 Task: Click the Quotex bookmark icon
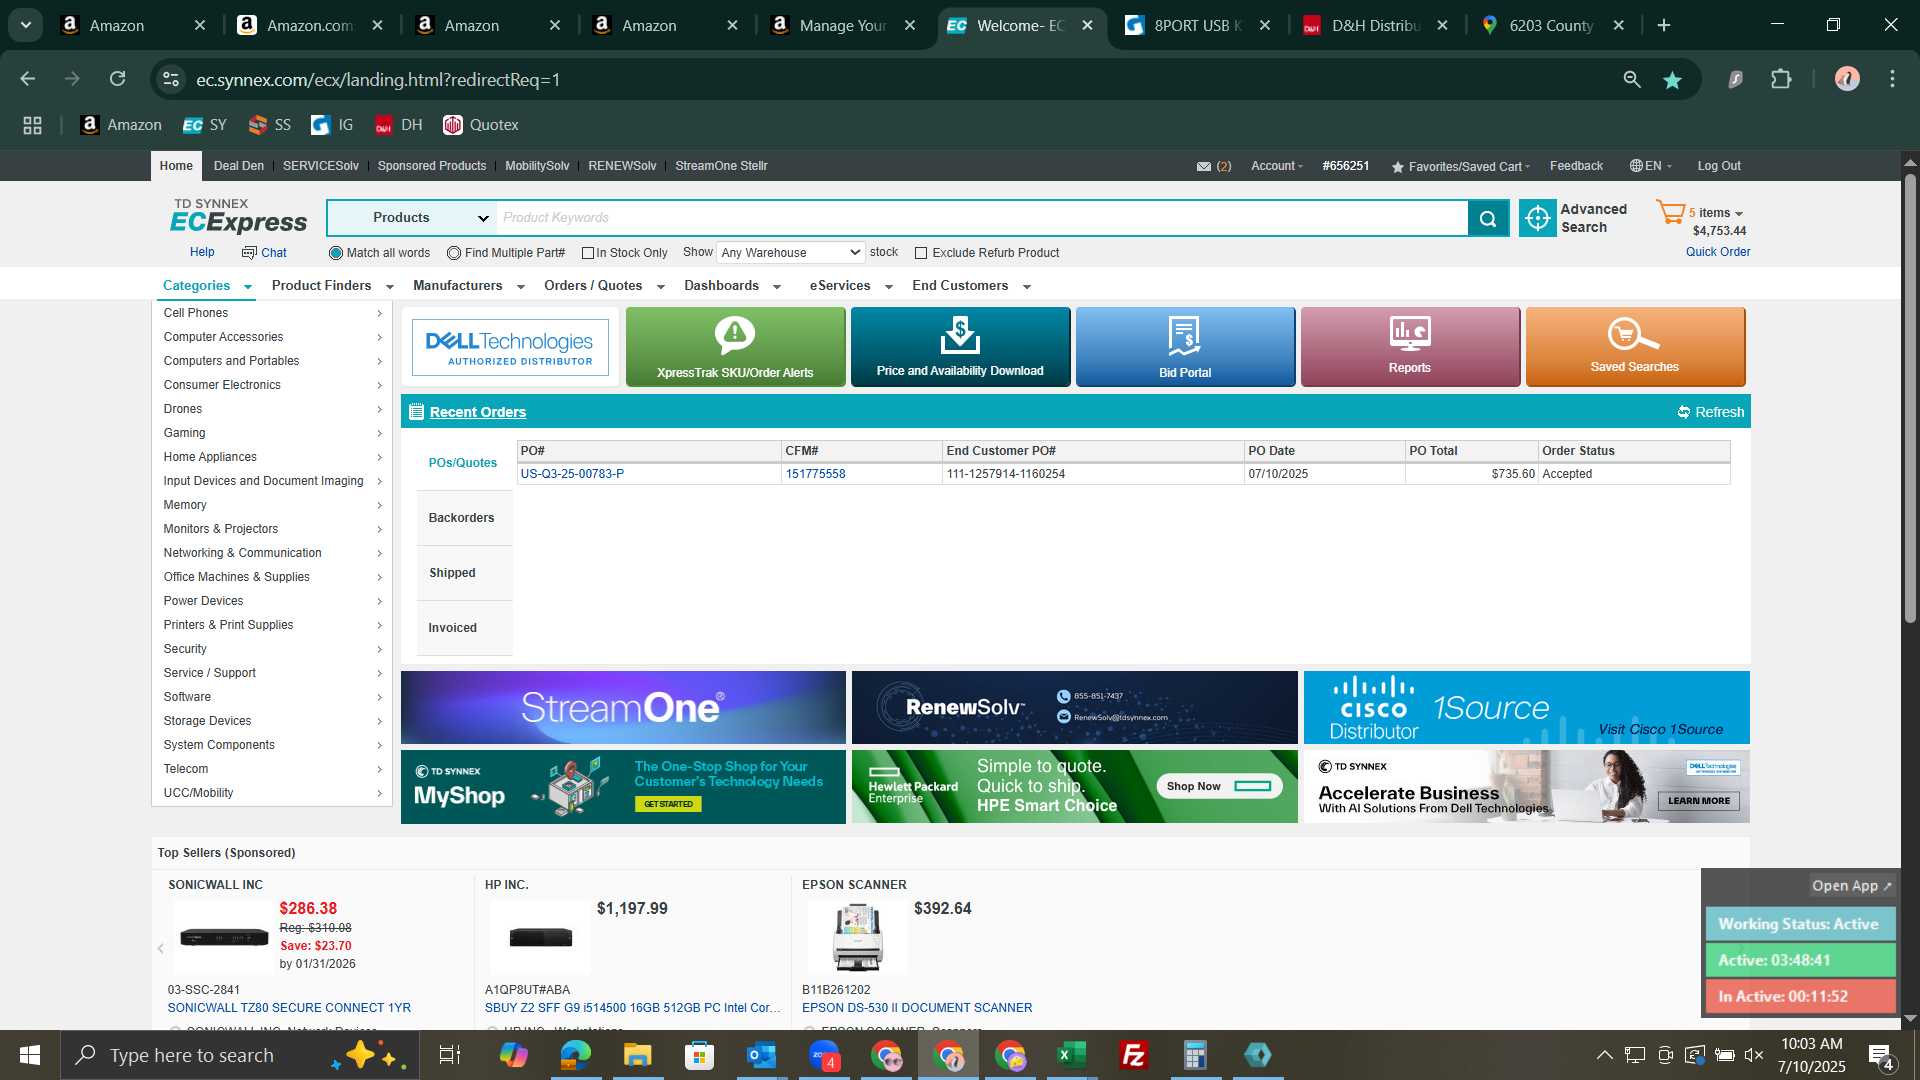[x=453, y=125]
